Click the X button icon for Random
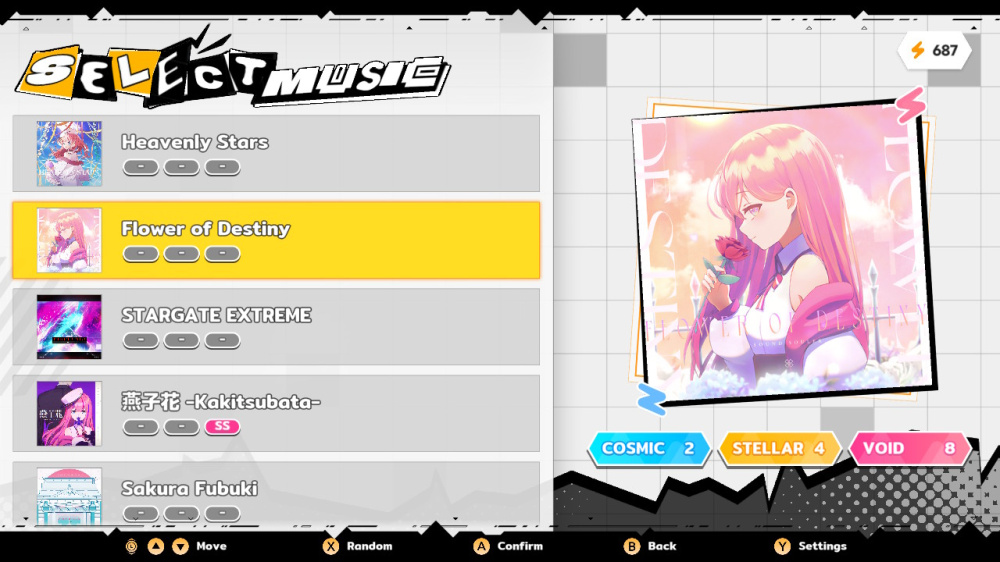 click(x=330, y=546)
